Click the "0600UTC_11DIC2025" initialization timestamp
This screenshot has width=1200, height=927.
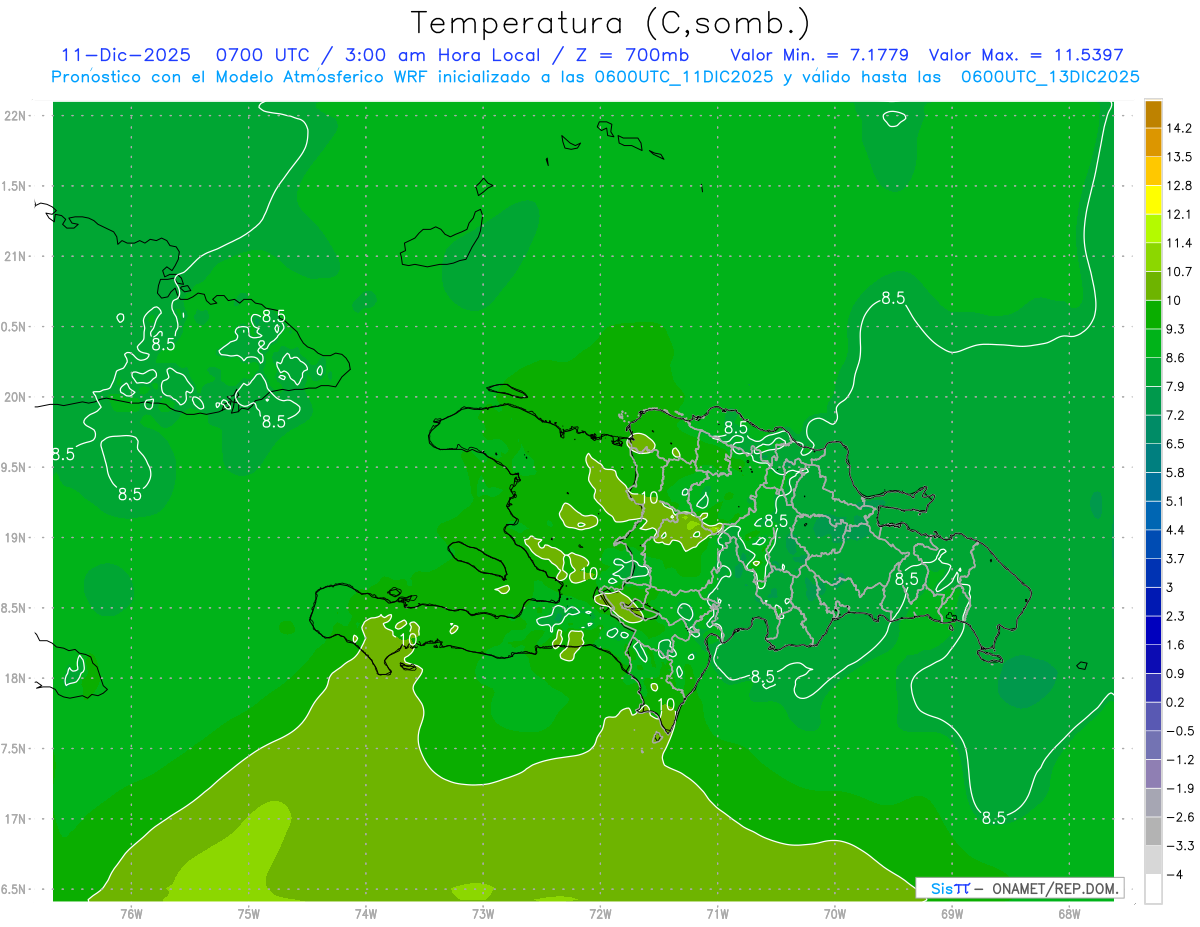(684, 77)
